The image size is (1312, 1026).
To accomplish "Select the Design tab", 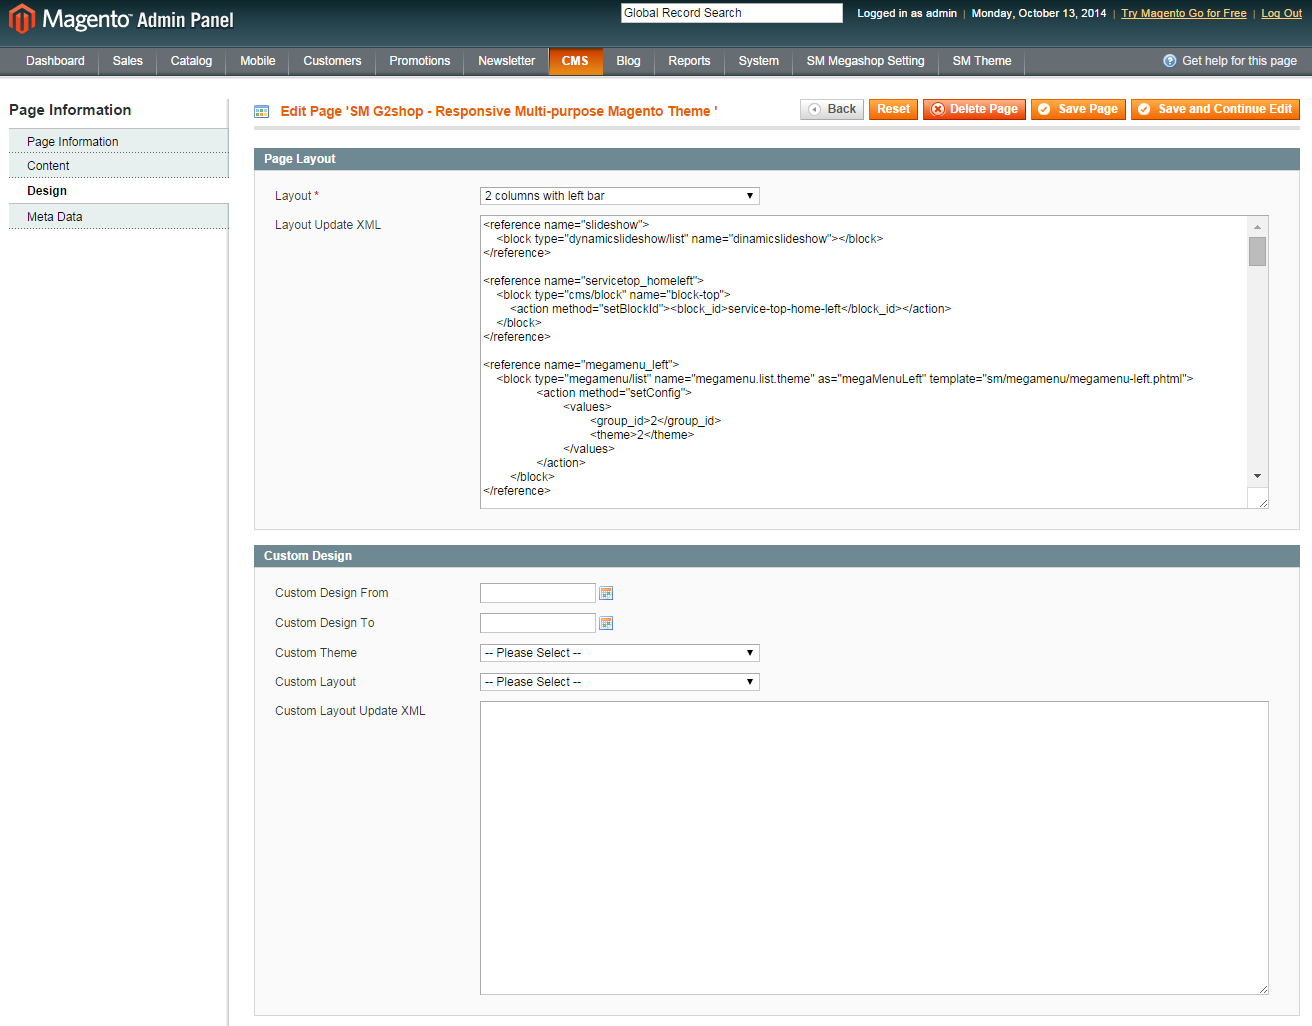I will tap(119, 191).
